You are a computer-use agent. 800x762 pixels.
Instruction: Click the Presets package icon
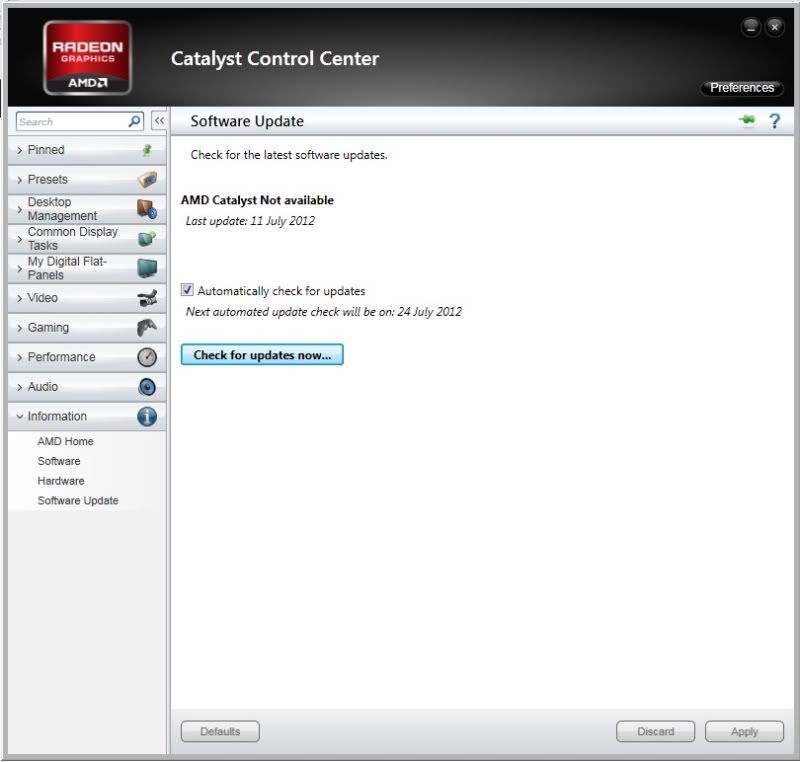147,180
